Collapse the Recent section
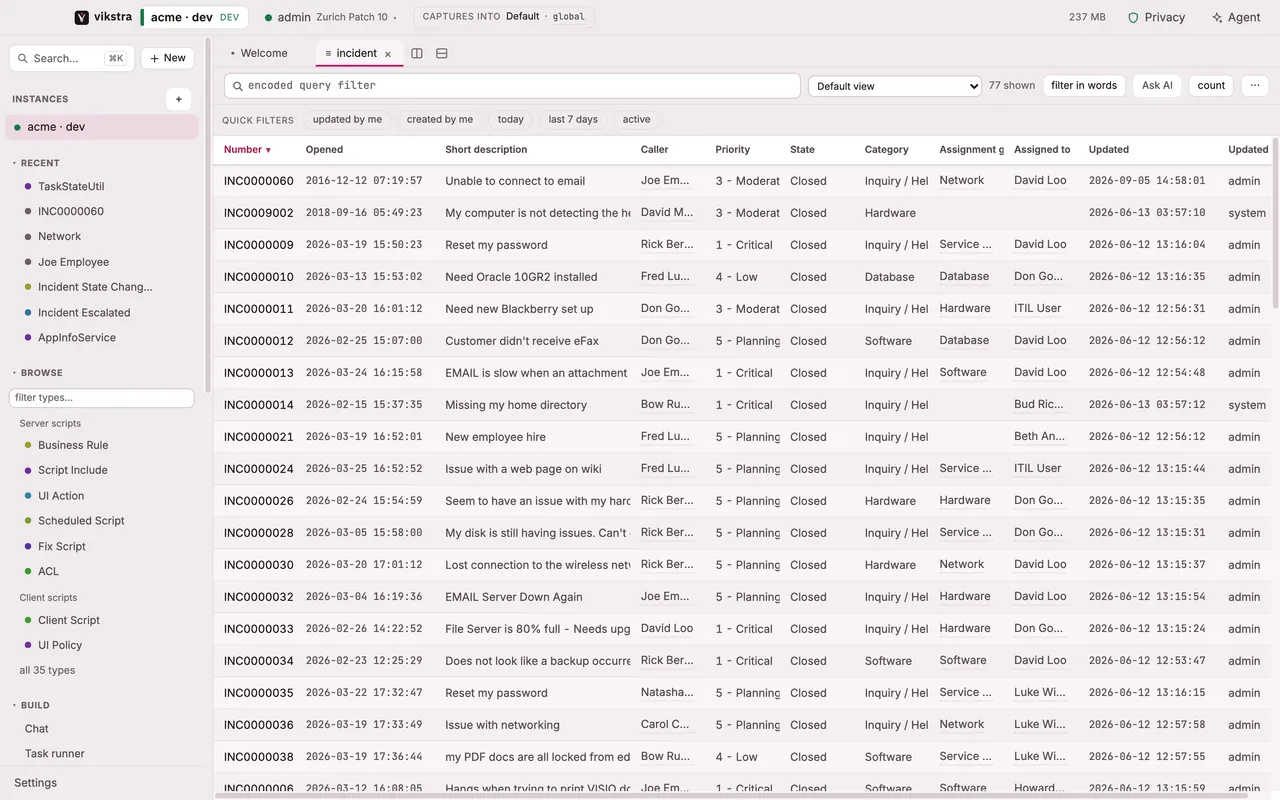The height and width of the screenshot is (800, 1280). click(x=36, y=163)
